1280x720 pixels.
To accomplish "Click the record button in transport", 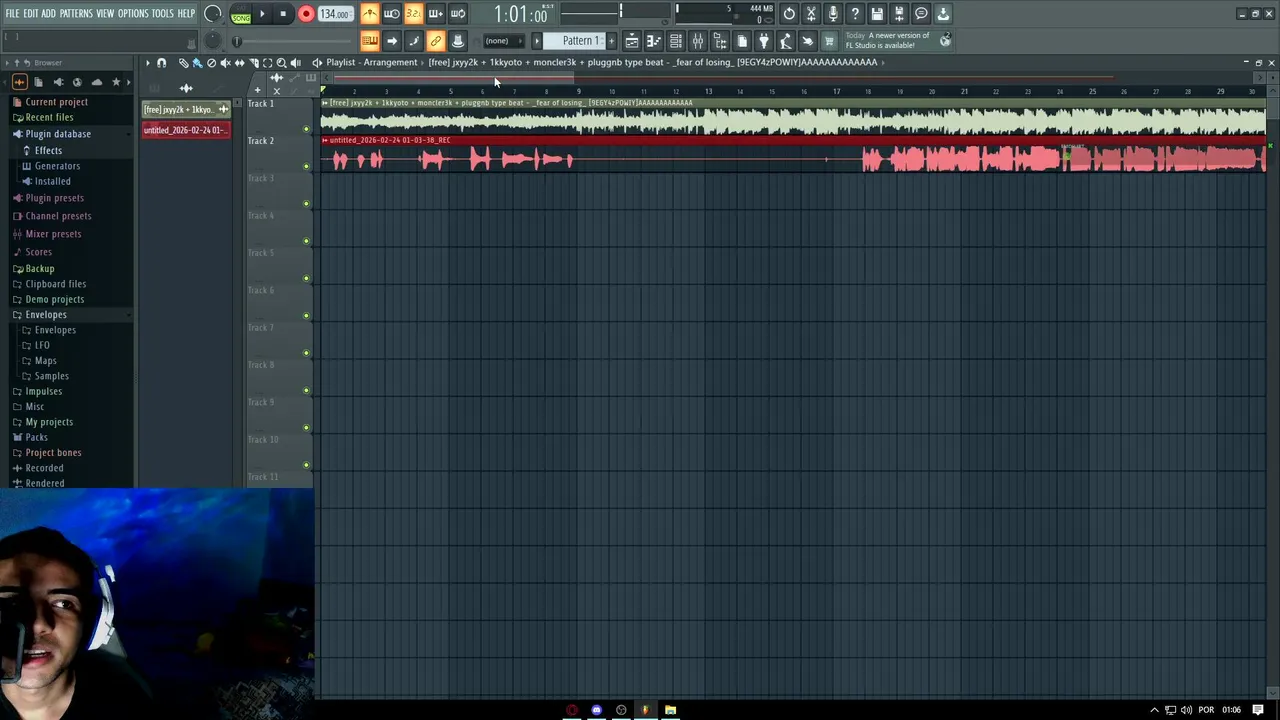I will tap(306, 14).
